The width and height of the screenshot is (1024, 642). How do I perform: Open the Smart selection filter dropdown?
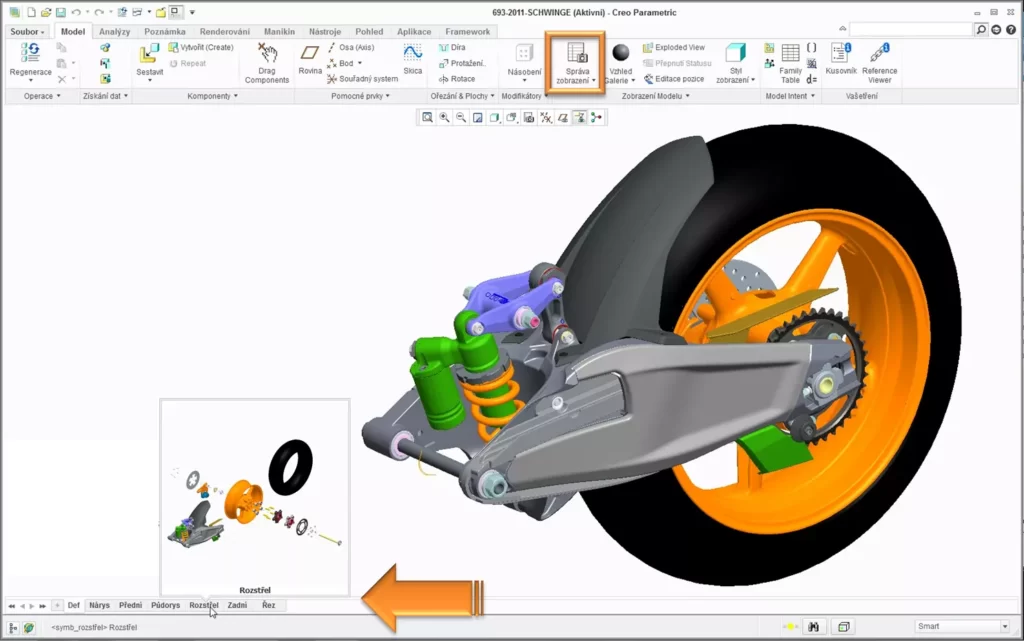pos(963,626)
